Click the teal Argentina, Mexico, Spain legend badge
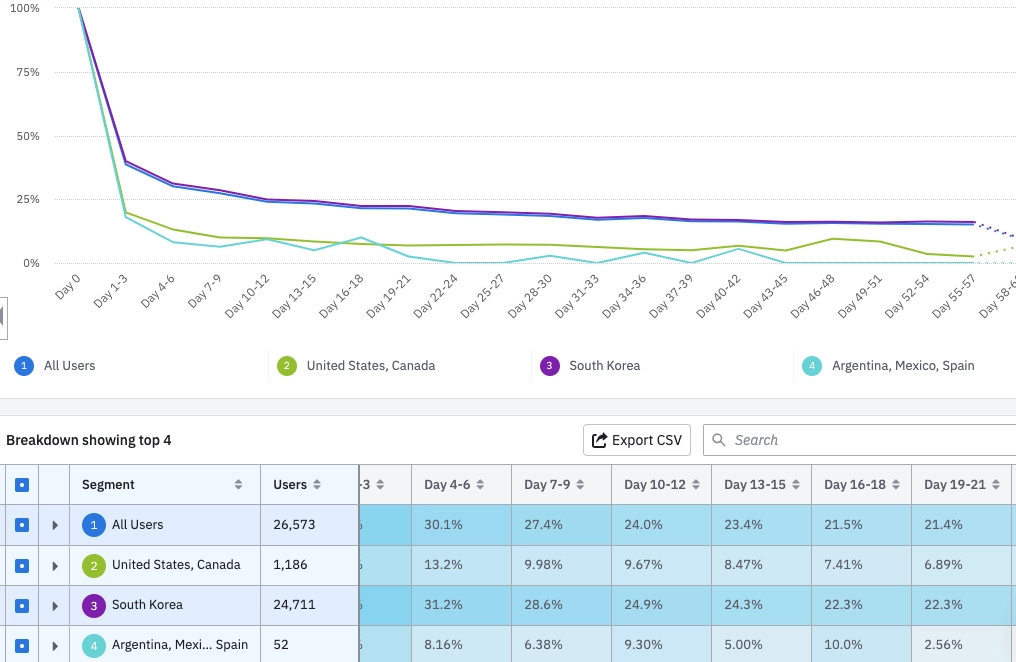 pos(812,366)
